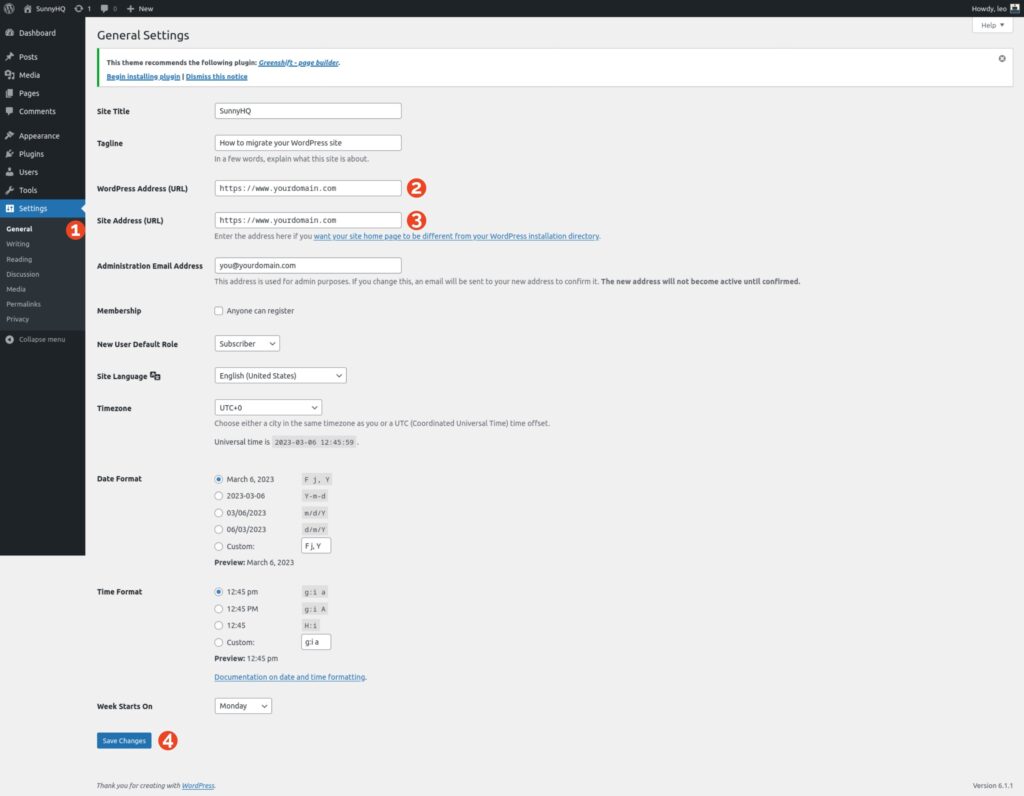Open the Tools section in the sidebar

[x=28, y=190]
